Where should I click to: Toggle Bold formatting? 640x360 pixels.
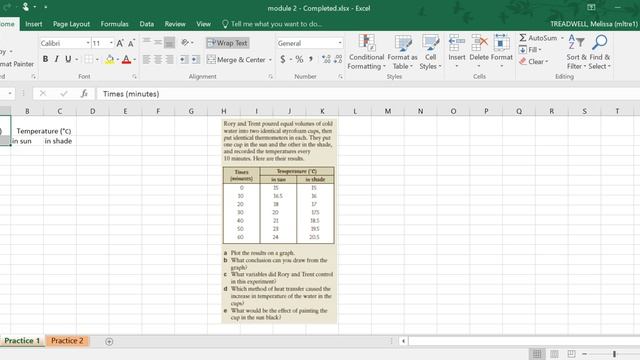[45, 59]
